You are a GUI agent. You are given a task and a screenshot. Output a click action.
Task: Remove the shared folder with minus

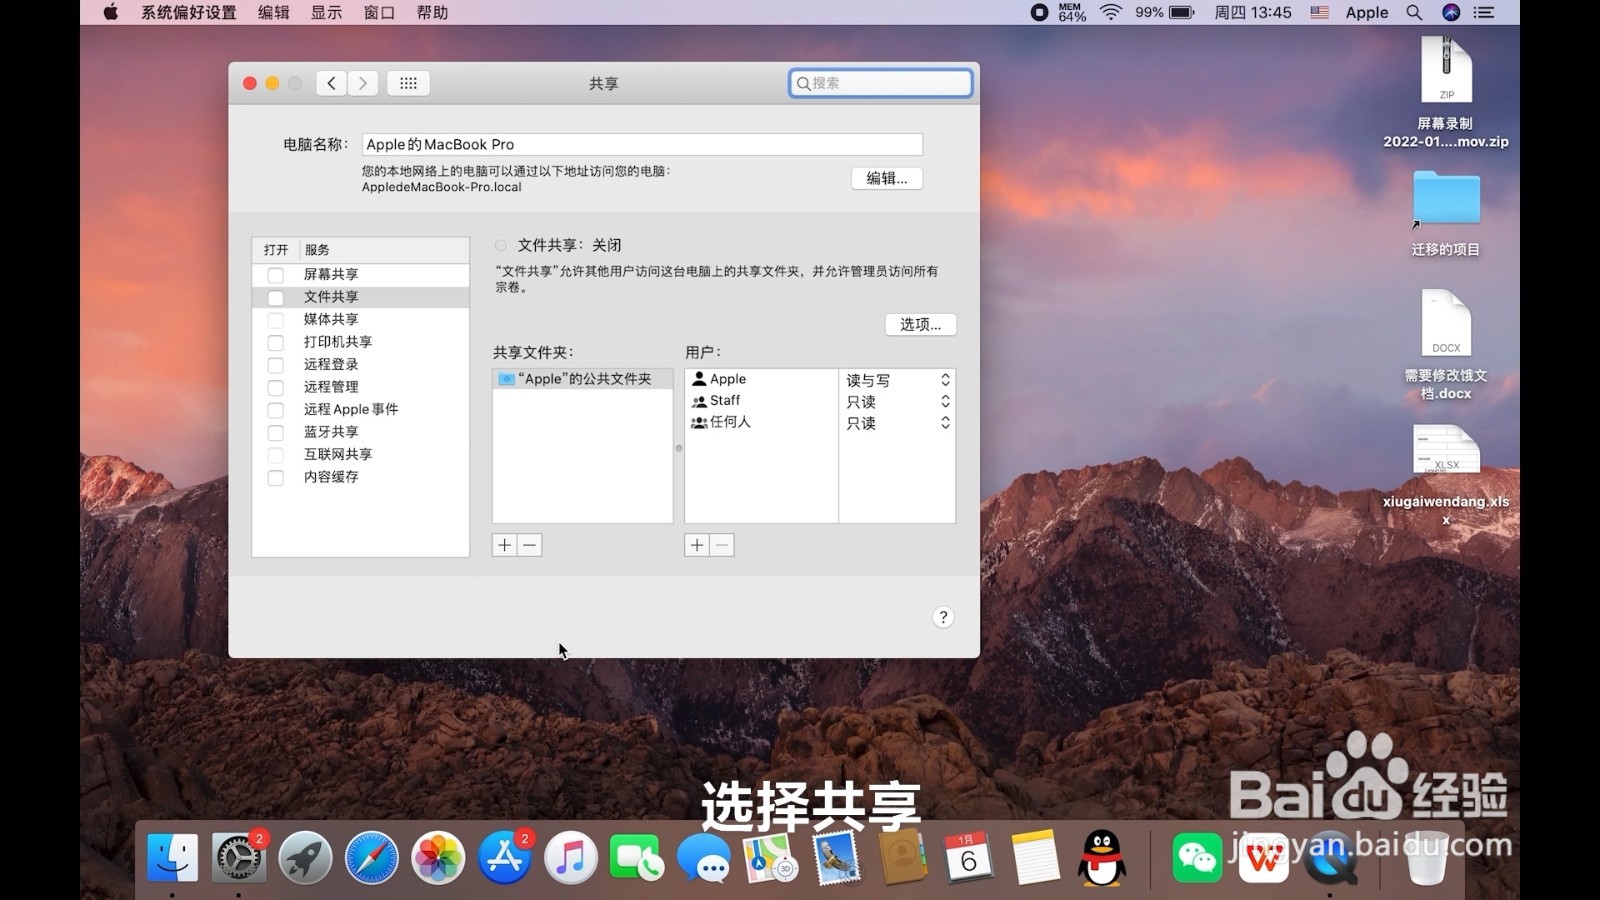pos(530,545)
